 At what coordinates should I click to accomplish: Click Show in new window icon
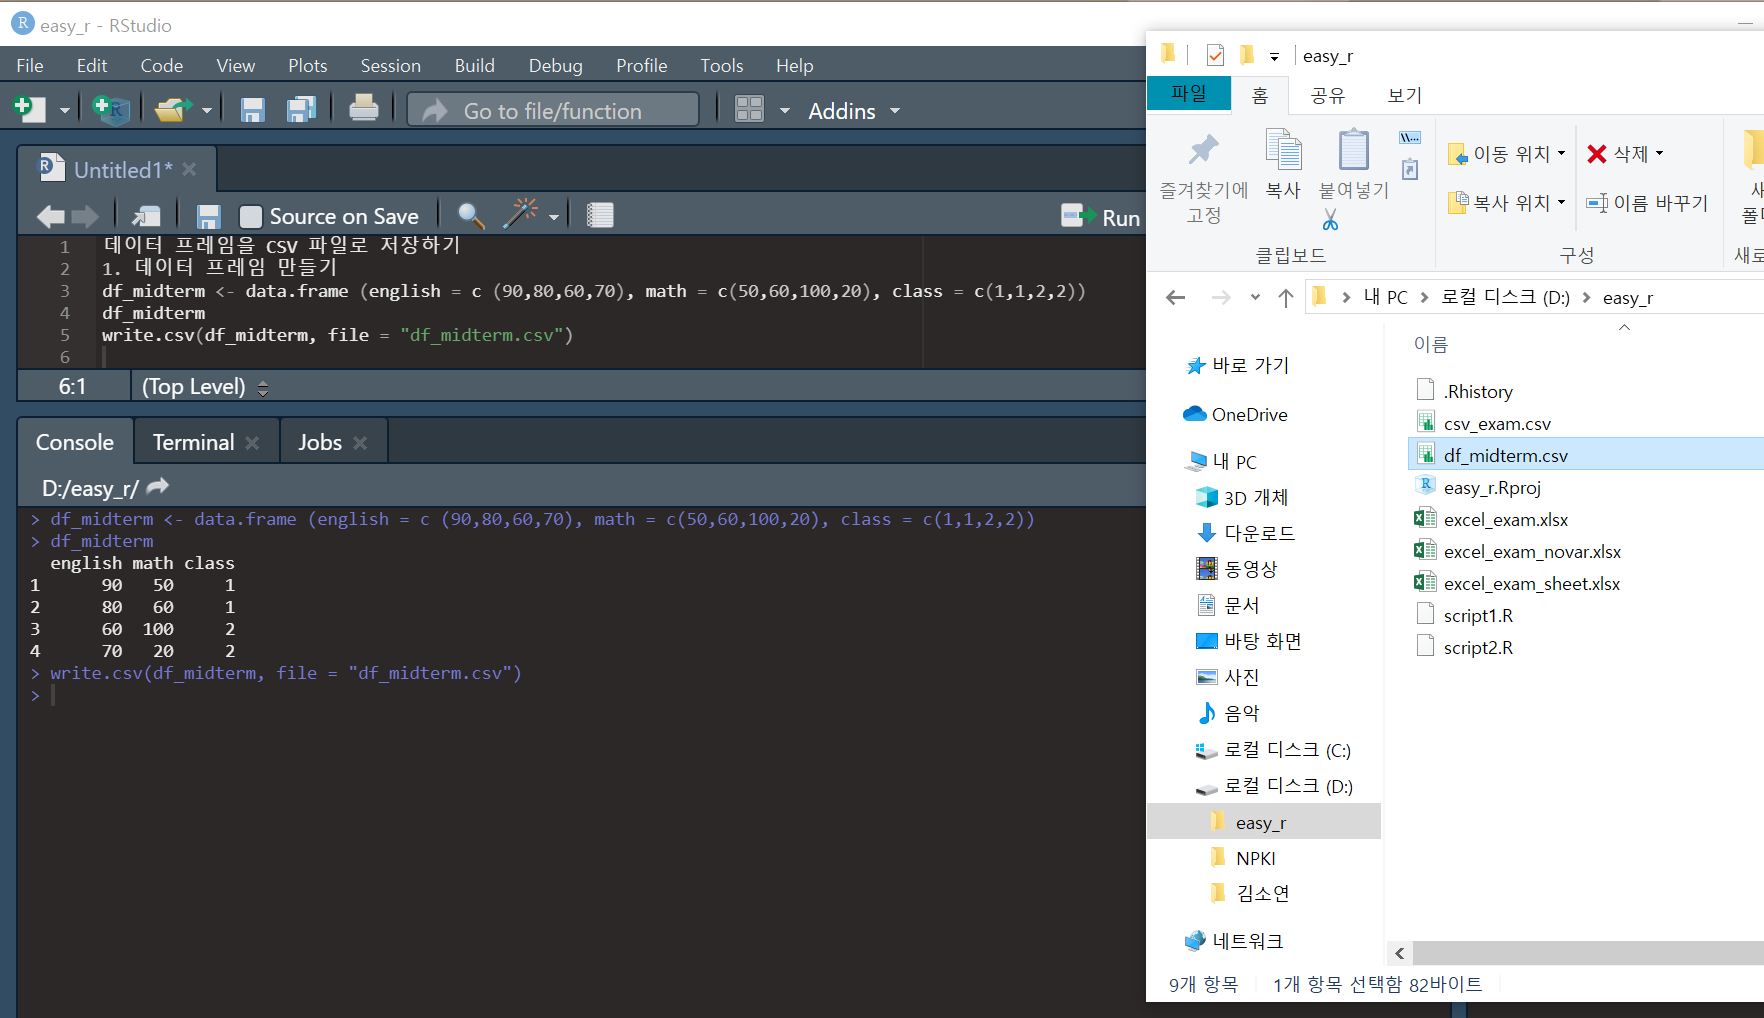click(x=146, y=216)
